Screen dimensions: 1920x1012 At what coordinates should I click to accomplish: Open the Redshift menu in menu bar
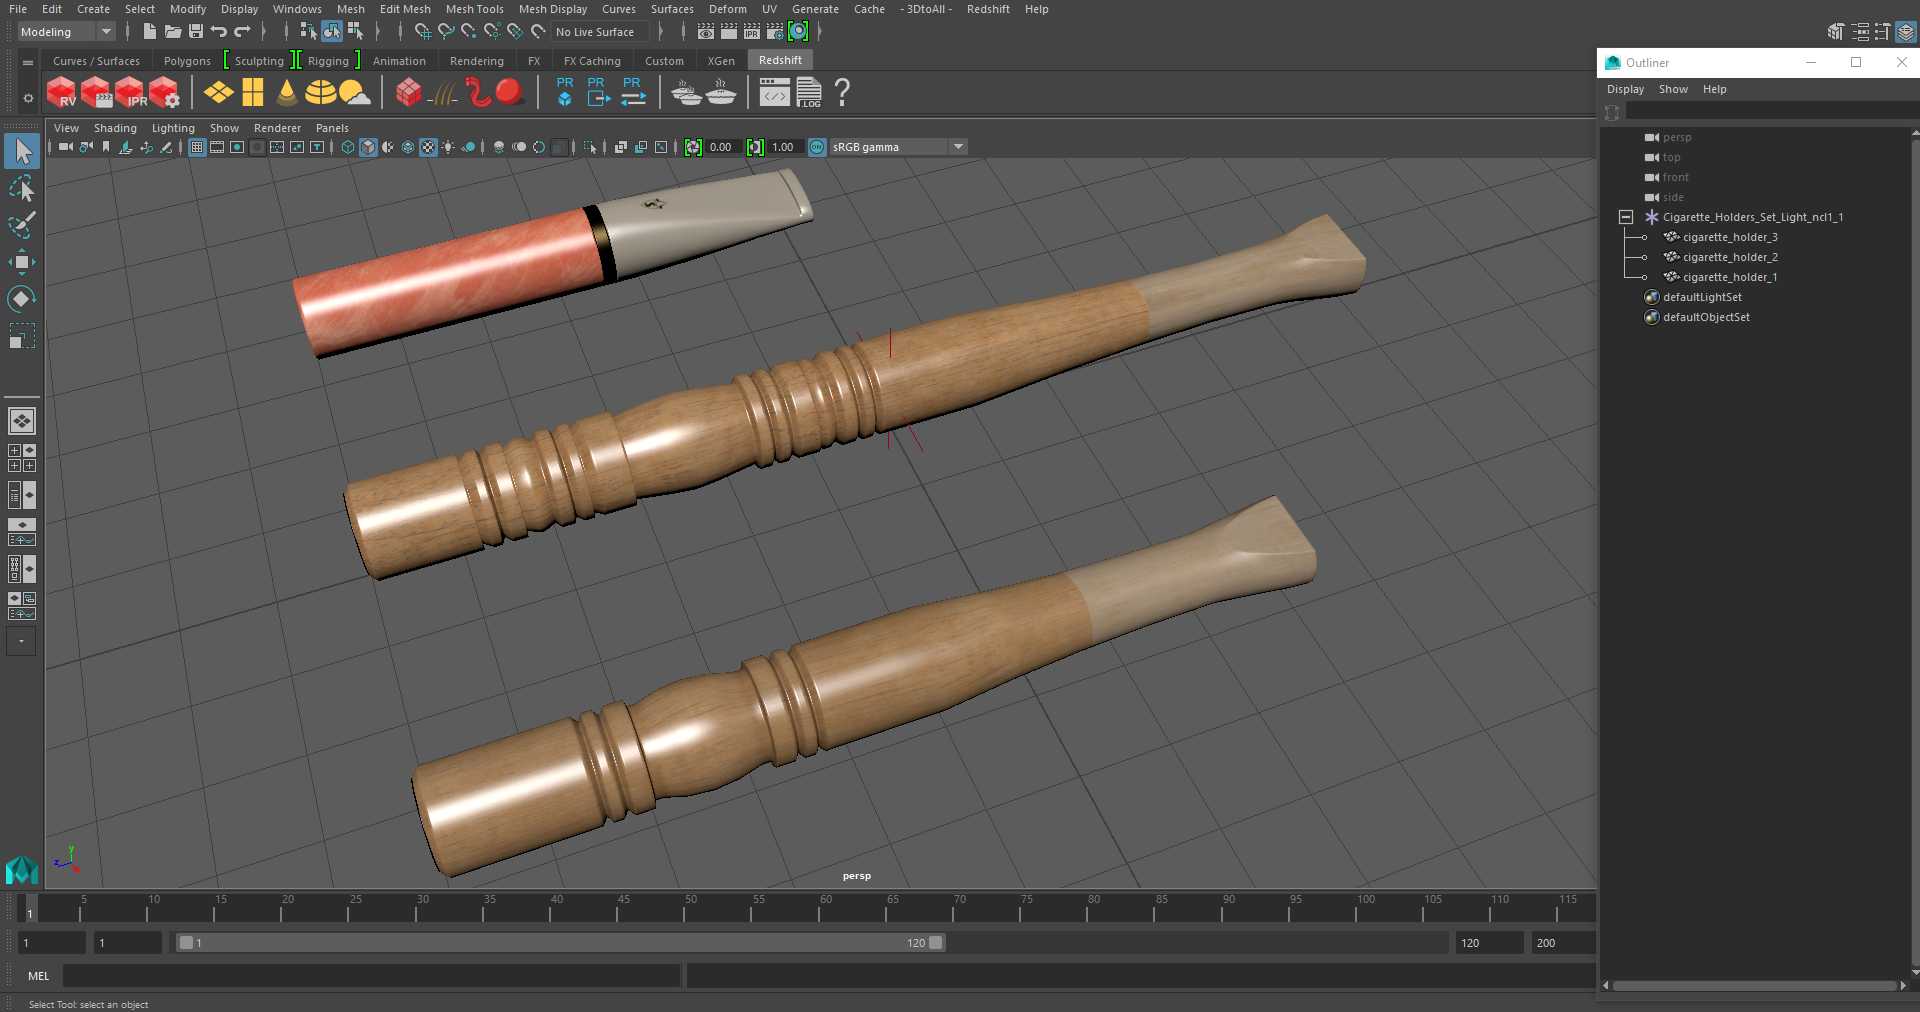coord(988,9)
